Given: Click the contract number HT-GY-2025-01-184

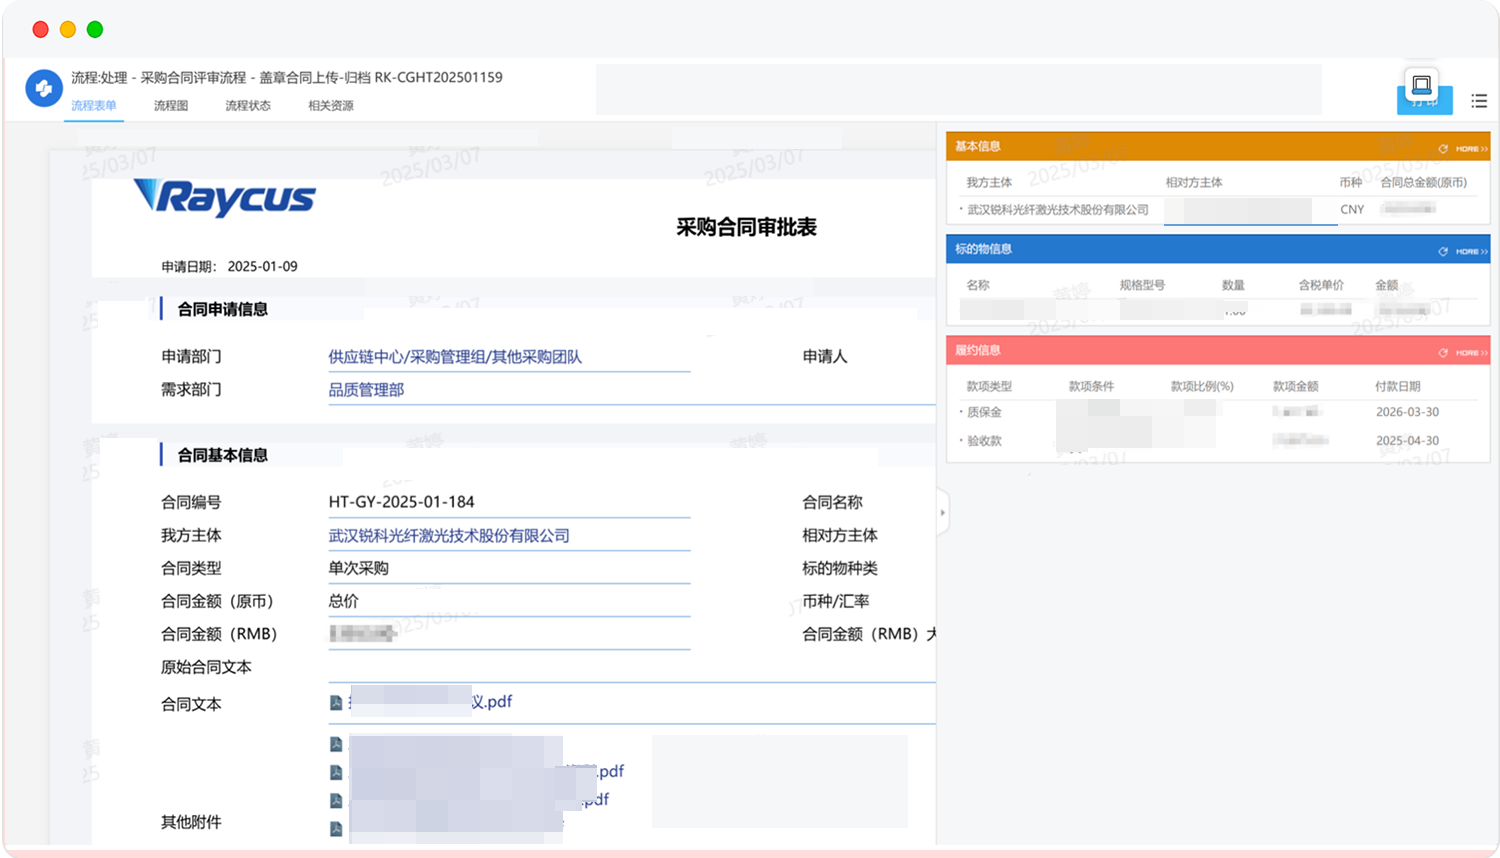Looking at the screenshot, I should 401,502.
